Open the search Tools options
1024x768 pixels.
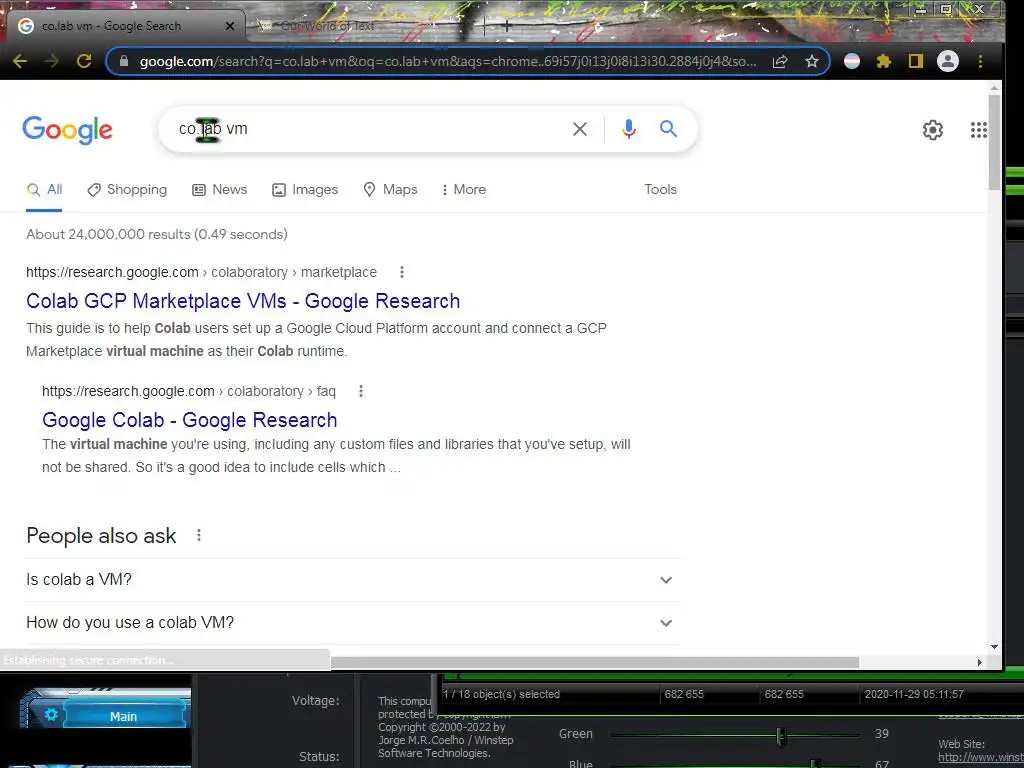[660, 189]
